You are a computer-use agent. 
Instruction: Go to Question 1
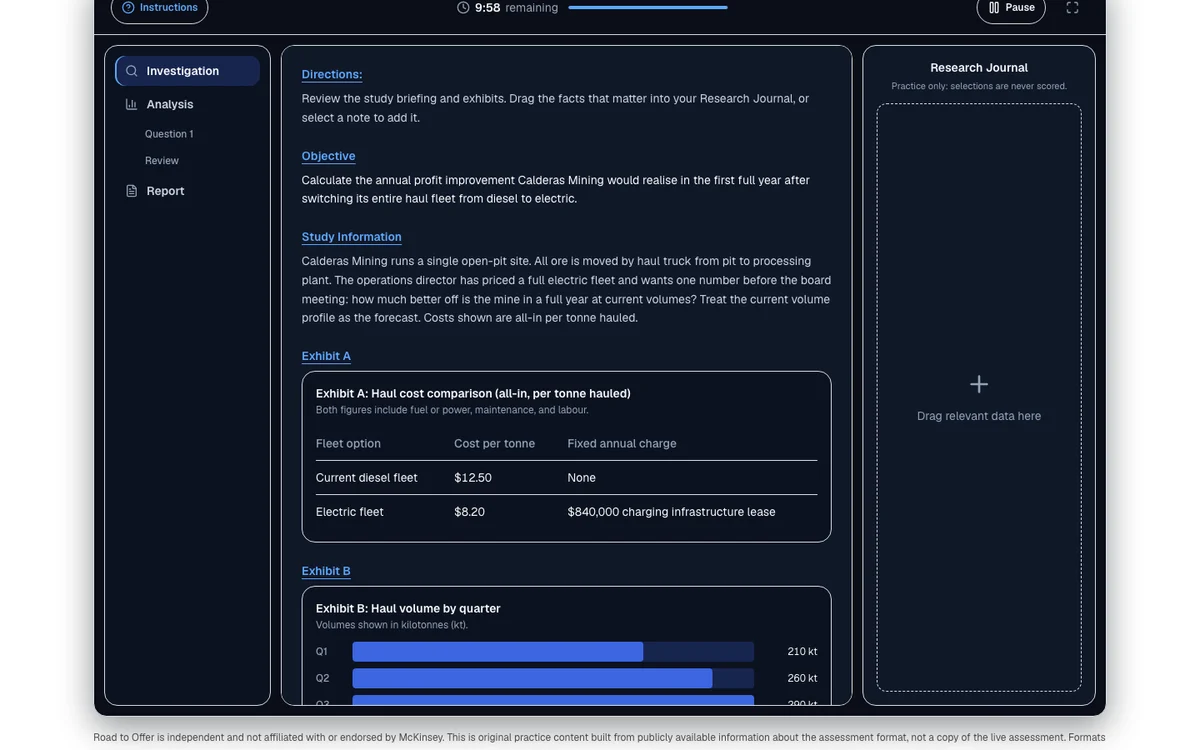[x=169, y=134]
